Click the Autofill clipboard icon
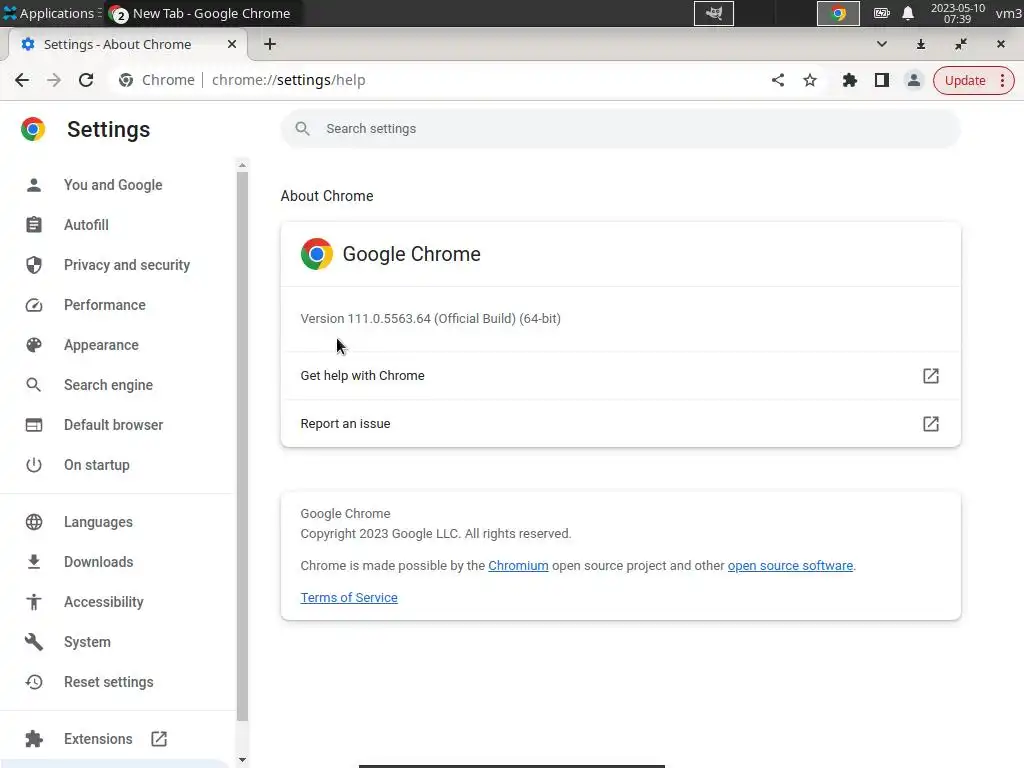Image resolution: width=1024 pixels, height=768 pixels. click(x=34, y=225)
